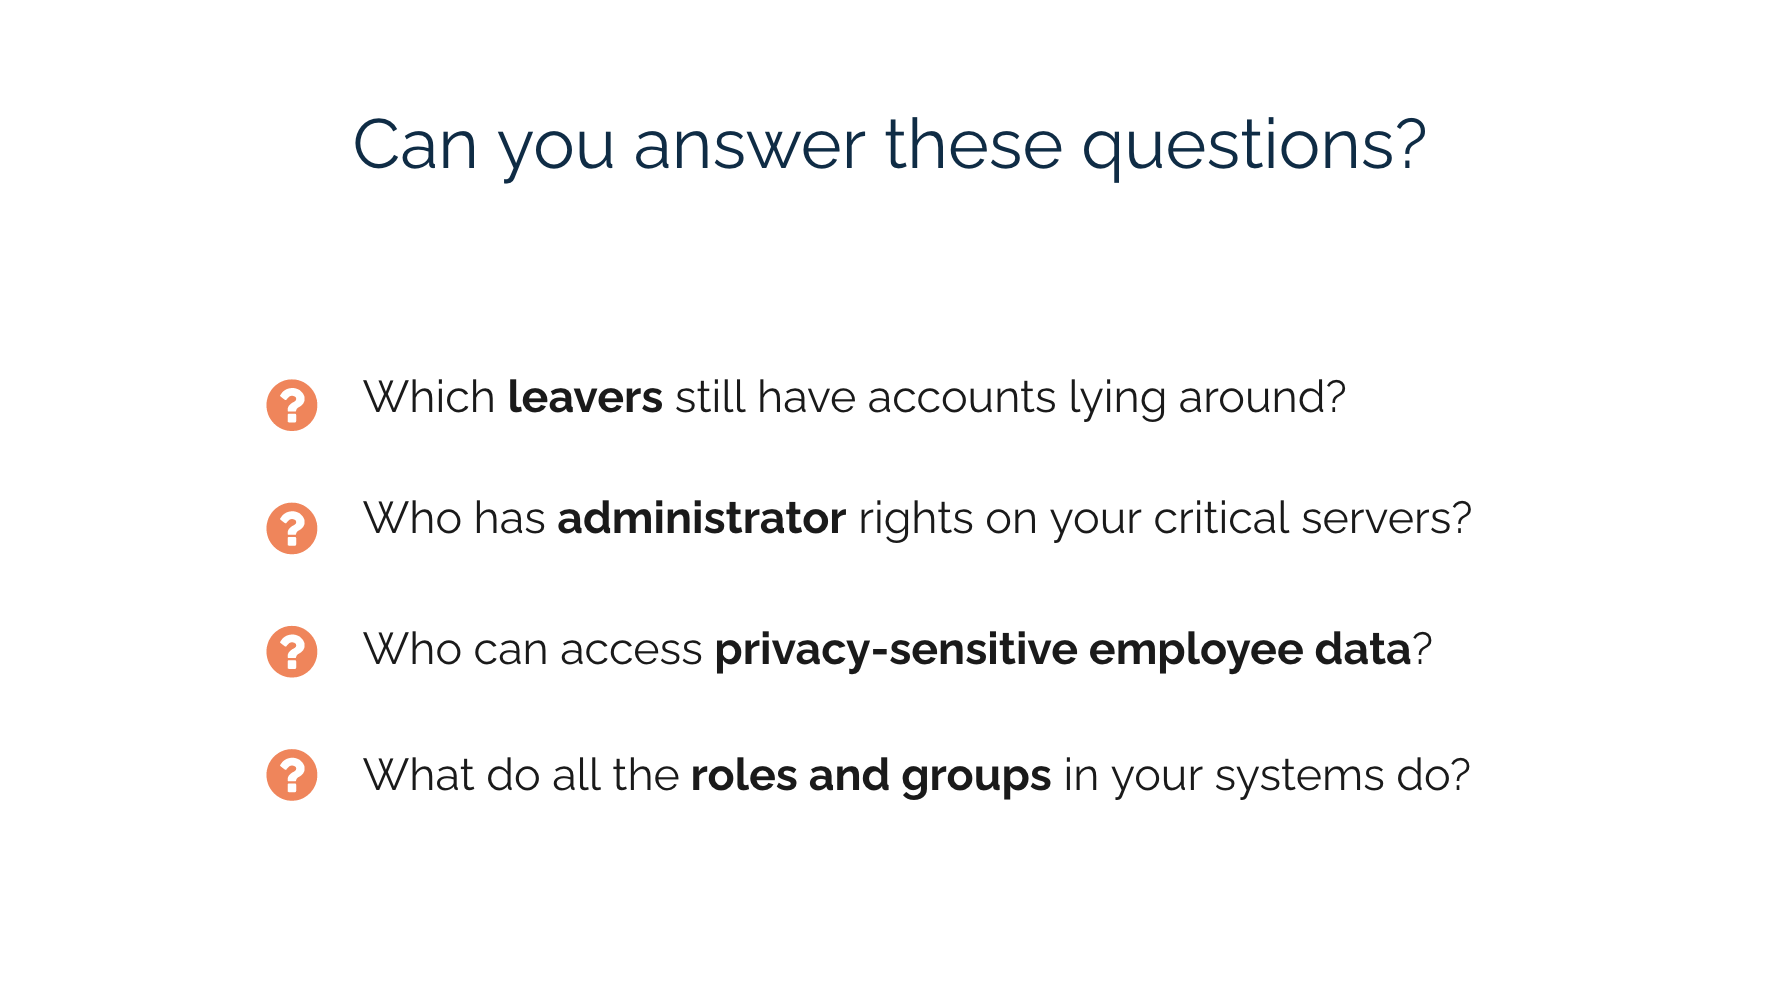Click the word 'Can' in the title
The image size is (1780, 998).
point(415,146)
